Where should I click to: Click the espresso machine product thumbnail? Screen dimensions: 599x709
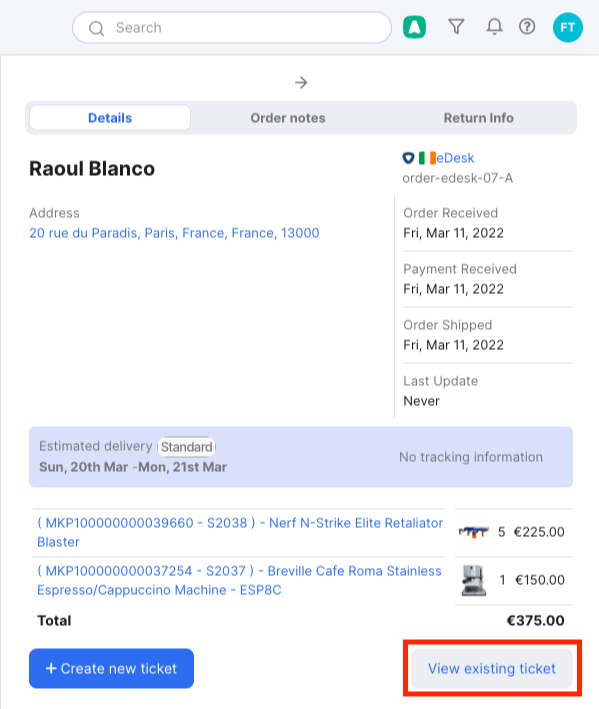click(x=473, y=580)
